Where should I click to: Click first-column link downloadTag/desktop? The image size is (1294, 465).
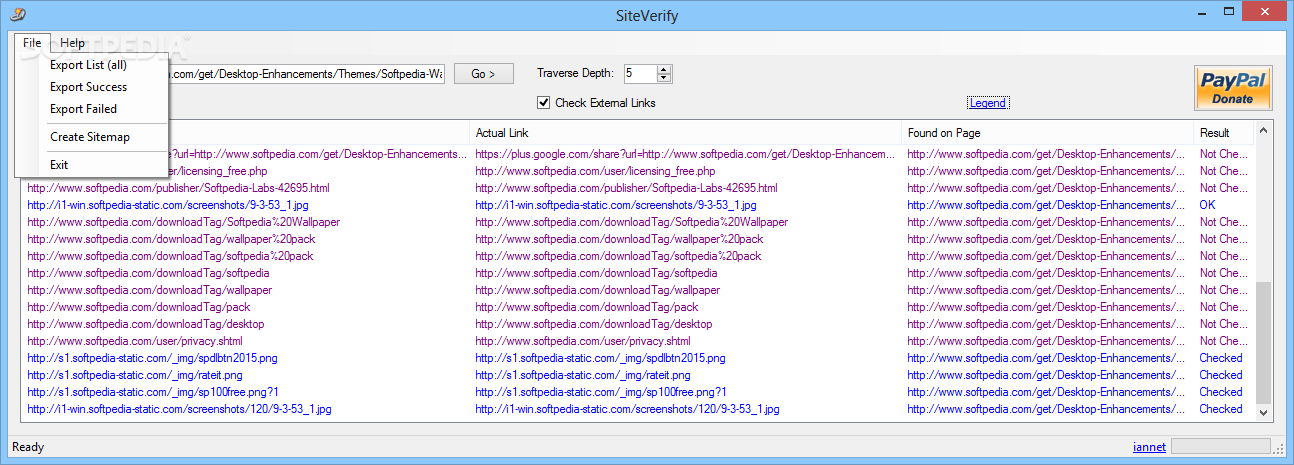click(x=146, y=324)
